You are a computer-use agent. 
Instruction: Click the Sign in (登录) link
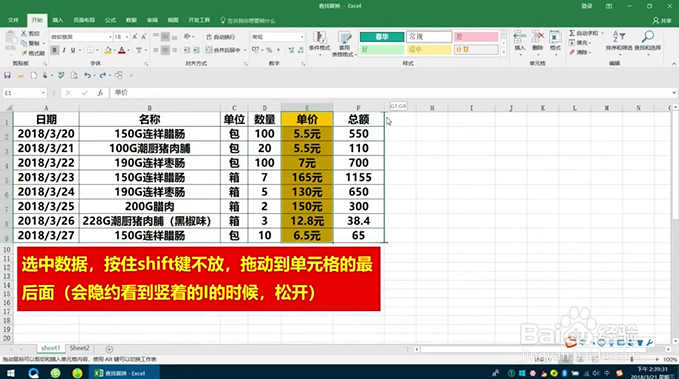(x=586, y=6)
